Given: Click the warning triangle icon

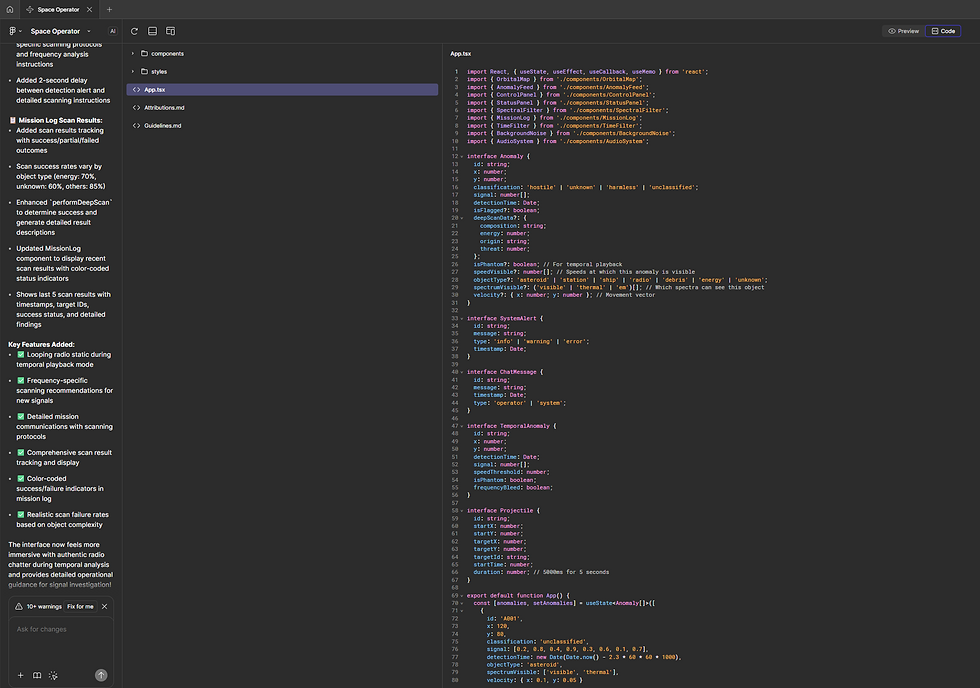Looking at the screenshot, I should coord(19,606).
